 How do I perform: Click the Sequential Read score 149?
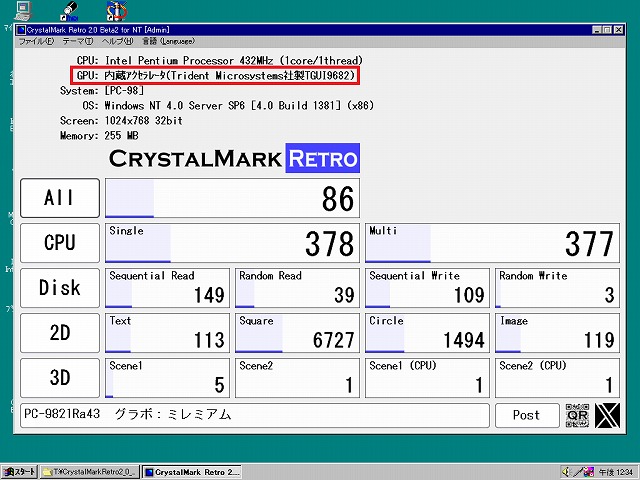click(209, 295)
